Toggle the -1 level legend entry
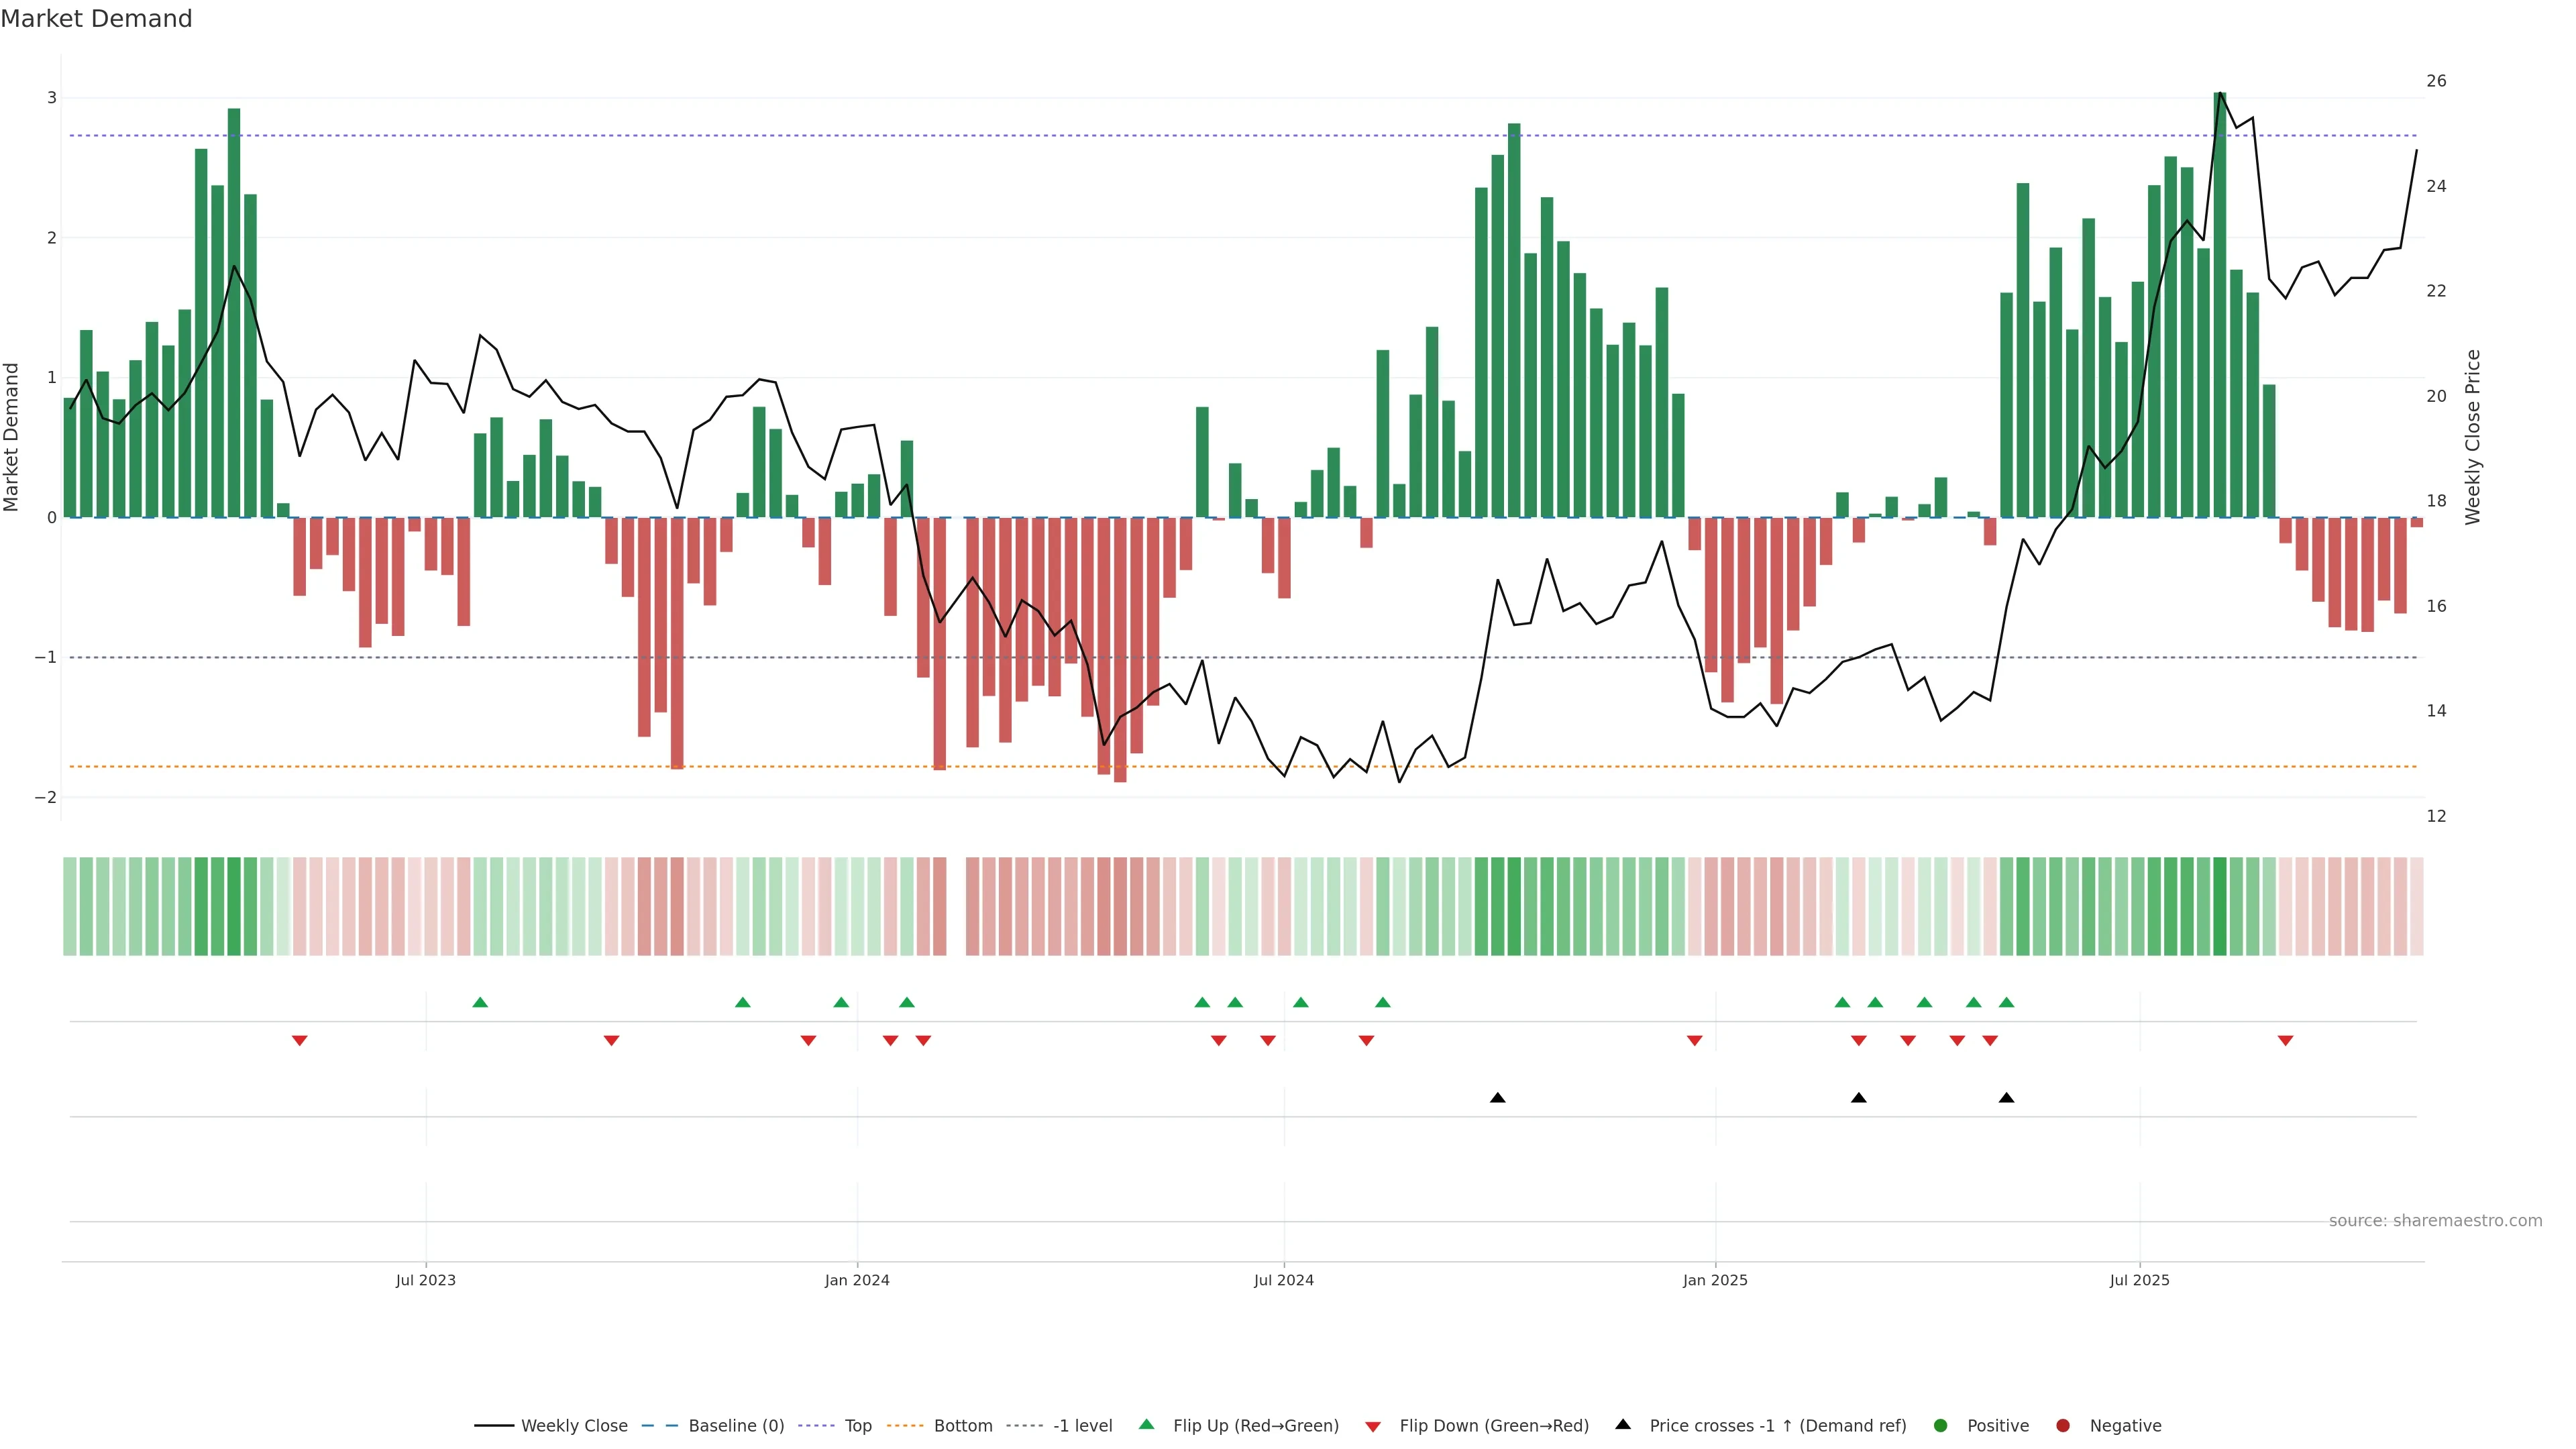The image size is (2576, 1449). pos(1082,1425)
